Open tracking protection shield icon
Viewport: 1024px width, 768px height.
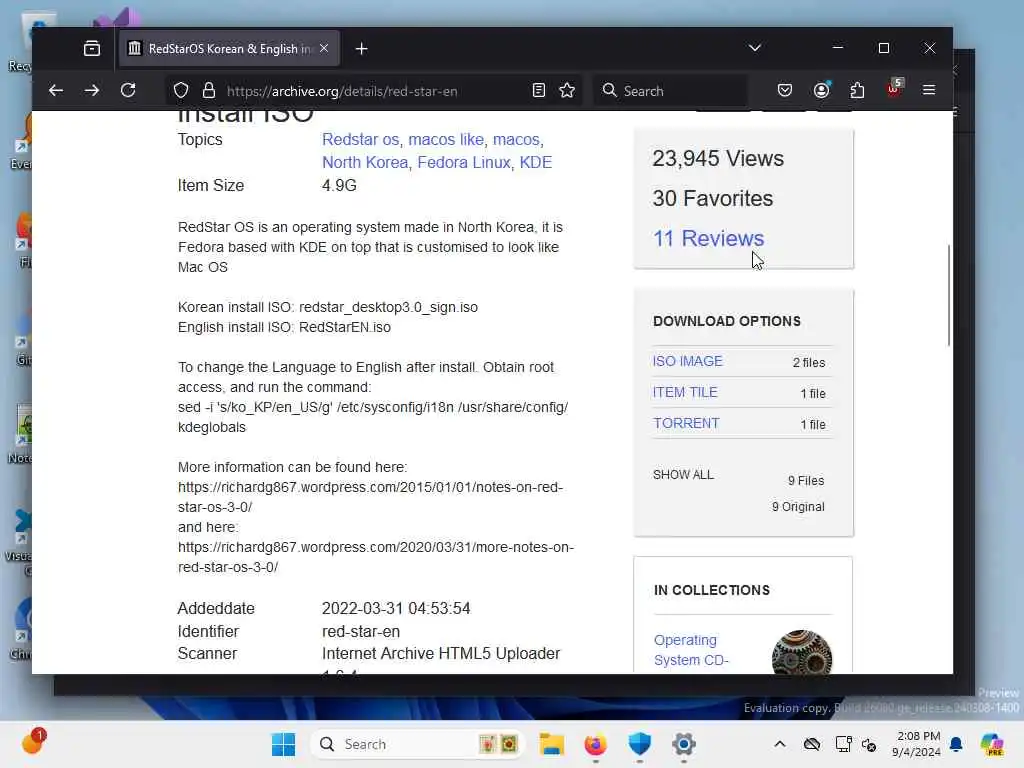click(x=181, y=91)
